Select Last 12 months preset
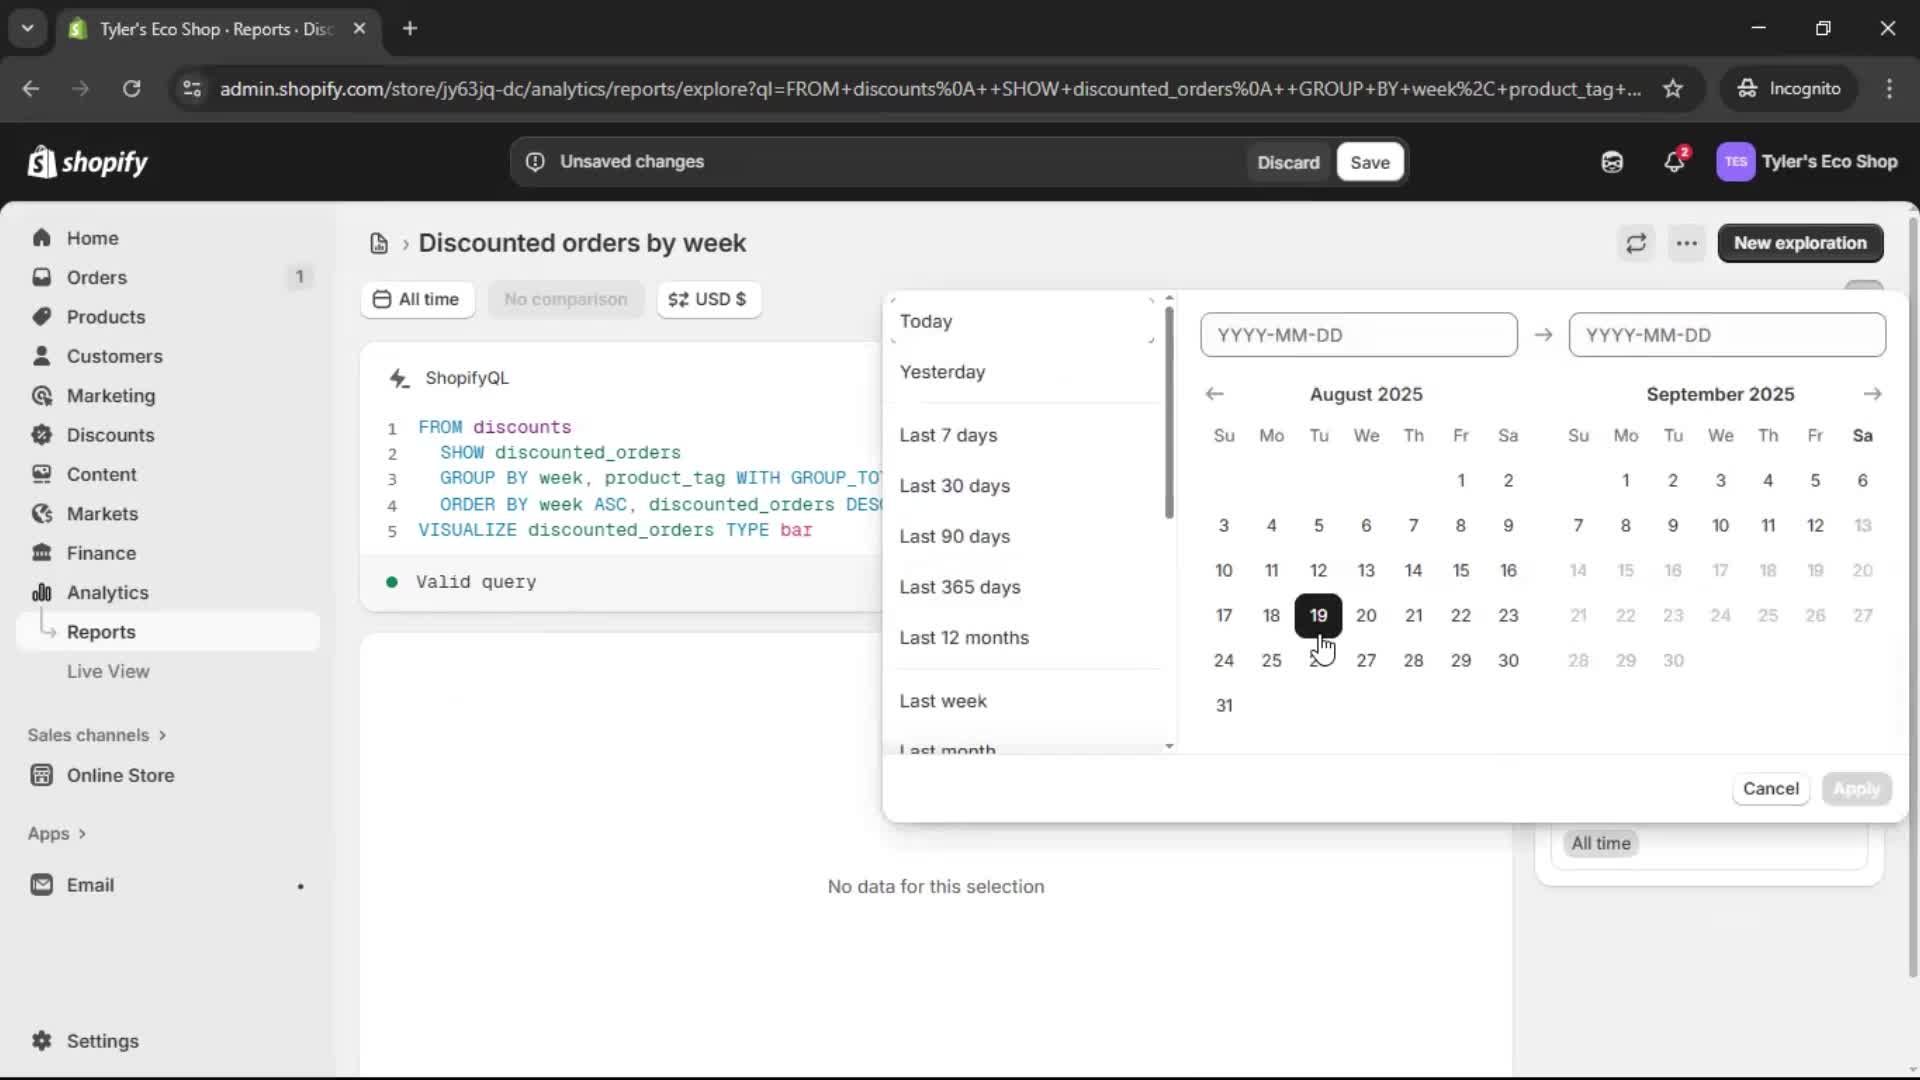 [x=1023, y=638]
